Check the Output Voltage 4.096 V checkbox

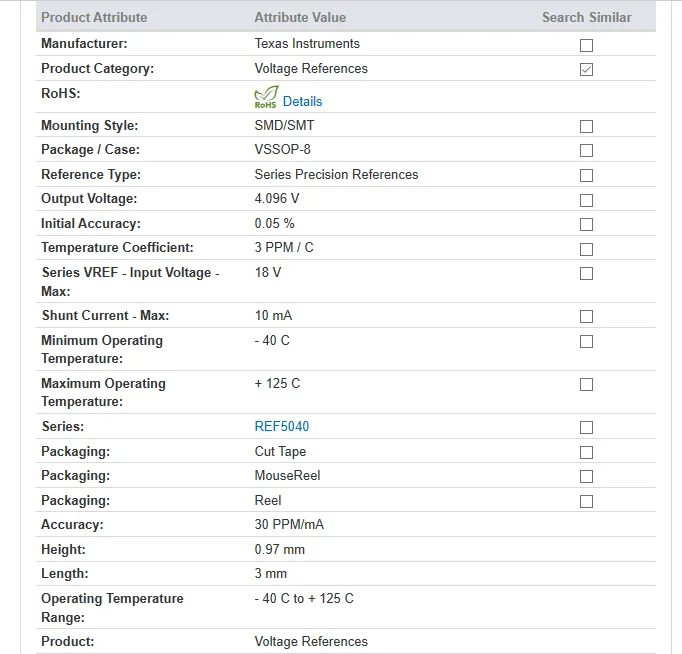(586, 200)
